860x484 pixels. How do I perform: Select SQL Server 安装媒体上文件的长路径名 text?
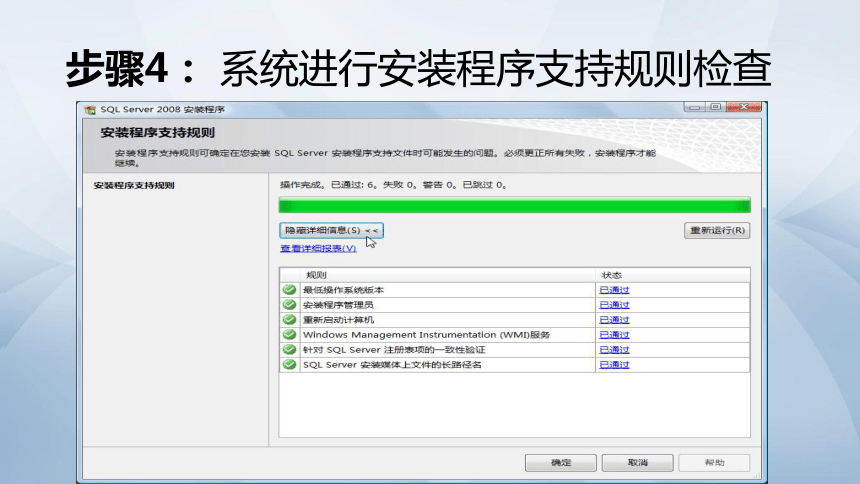coord(392,364)
